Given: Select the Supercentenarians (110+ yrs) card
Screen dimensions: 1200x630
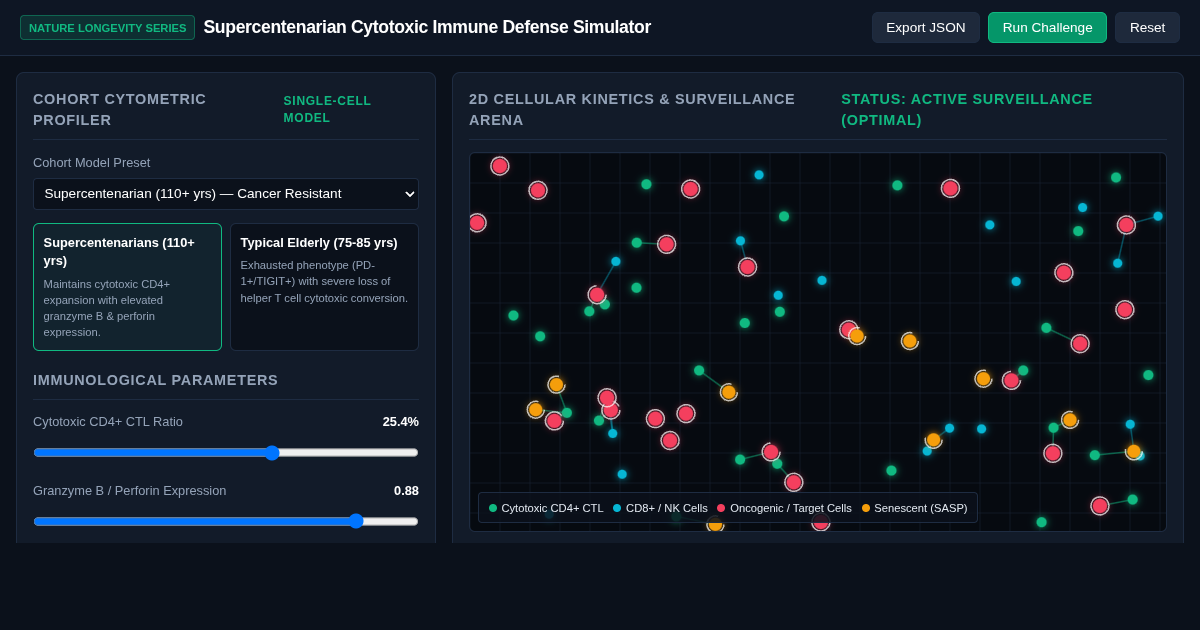Looking at the screenshot, I should pyautogui.click(x=127, y=287).
